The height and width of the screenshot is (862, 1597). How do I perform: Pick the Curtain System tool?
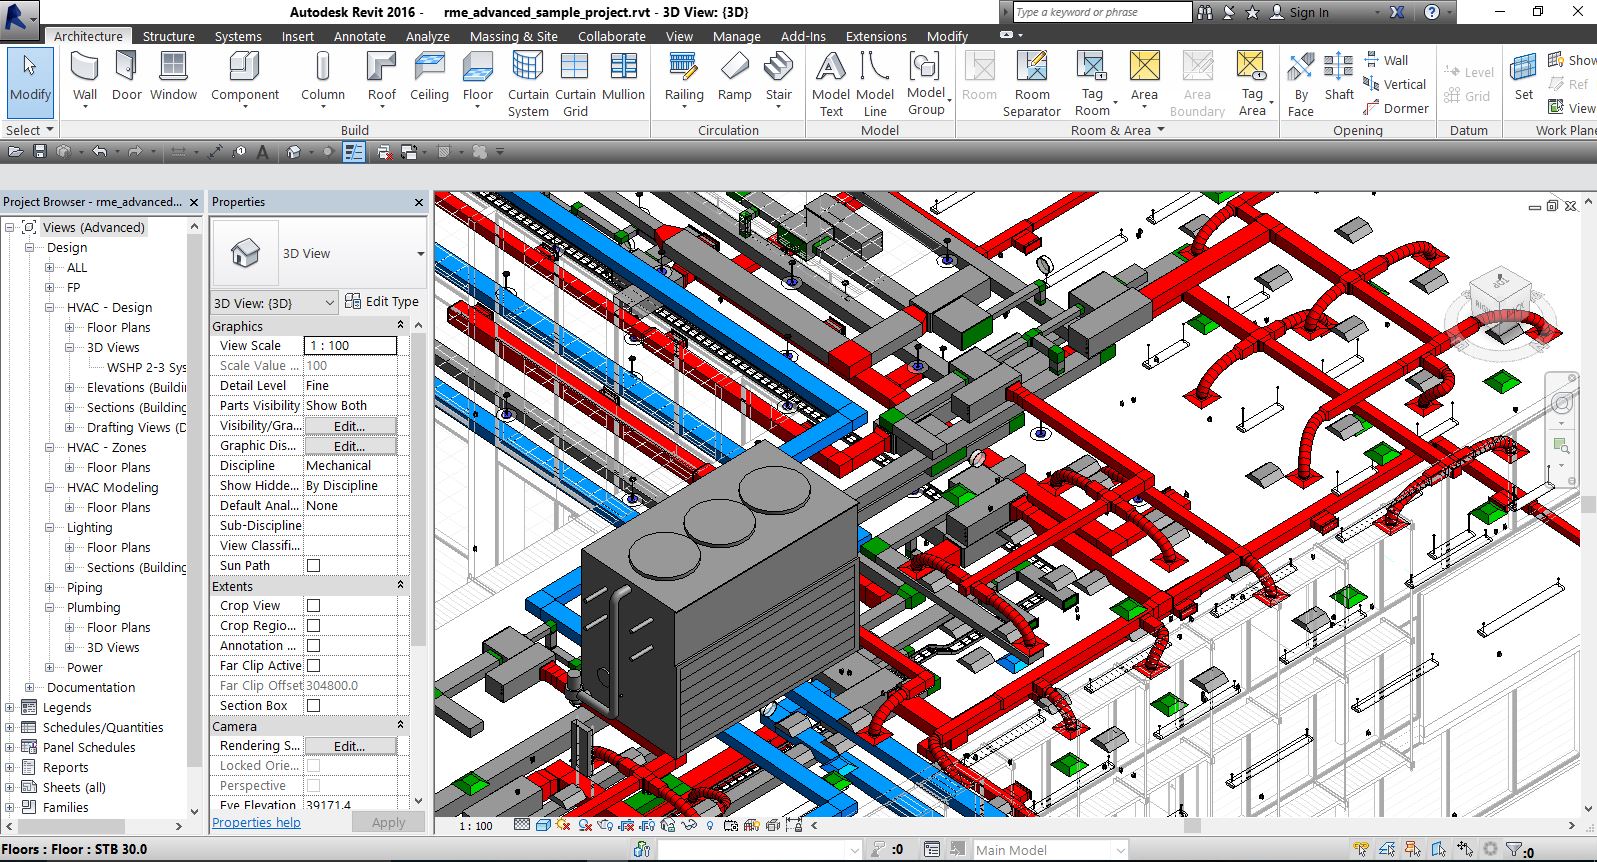tap(528, 84)
